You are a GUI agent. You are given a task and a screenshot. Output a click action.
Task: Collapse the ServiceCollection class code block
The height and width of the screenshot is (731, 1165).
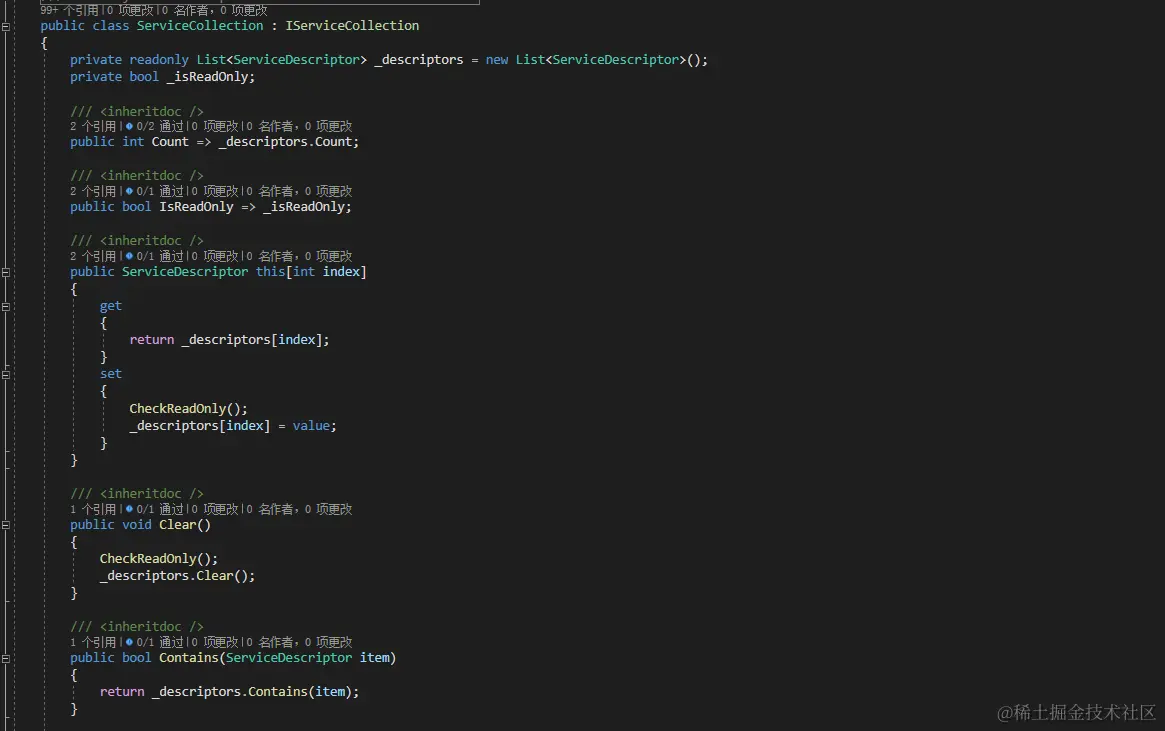pos(6,26)
